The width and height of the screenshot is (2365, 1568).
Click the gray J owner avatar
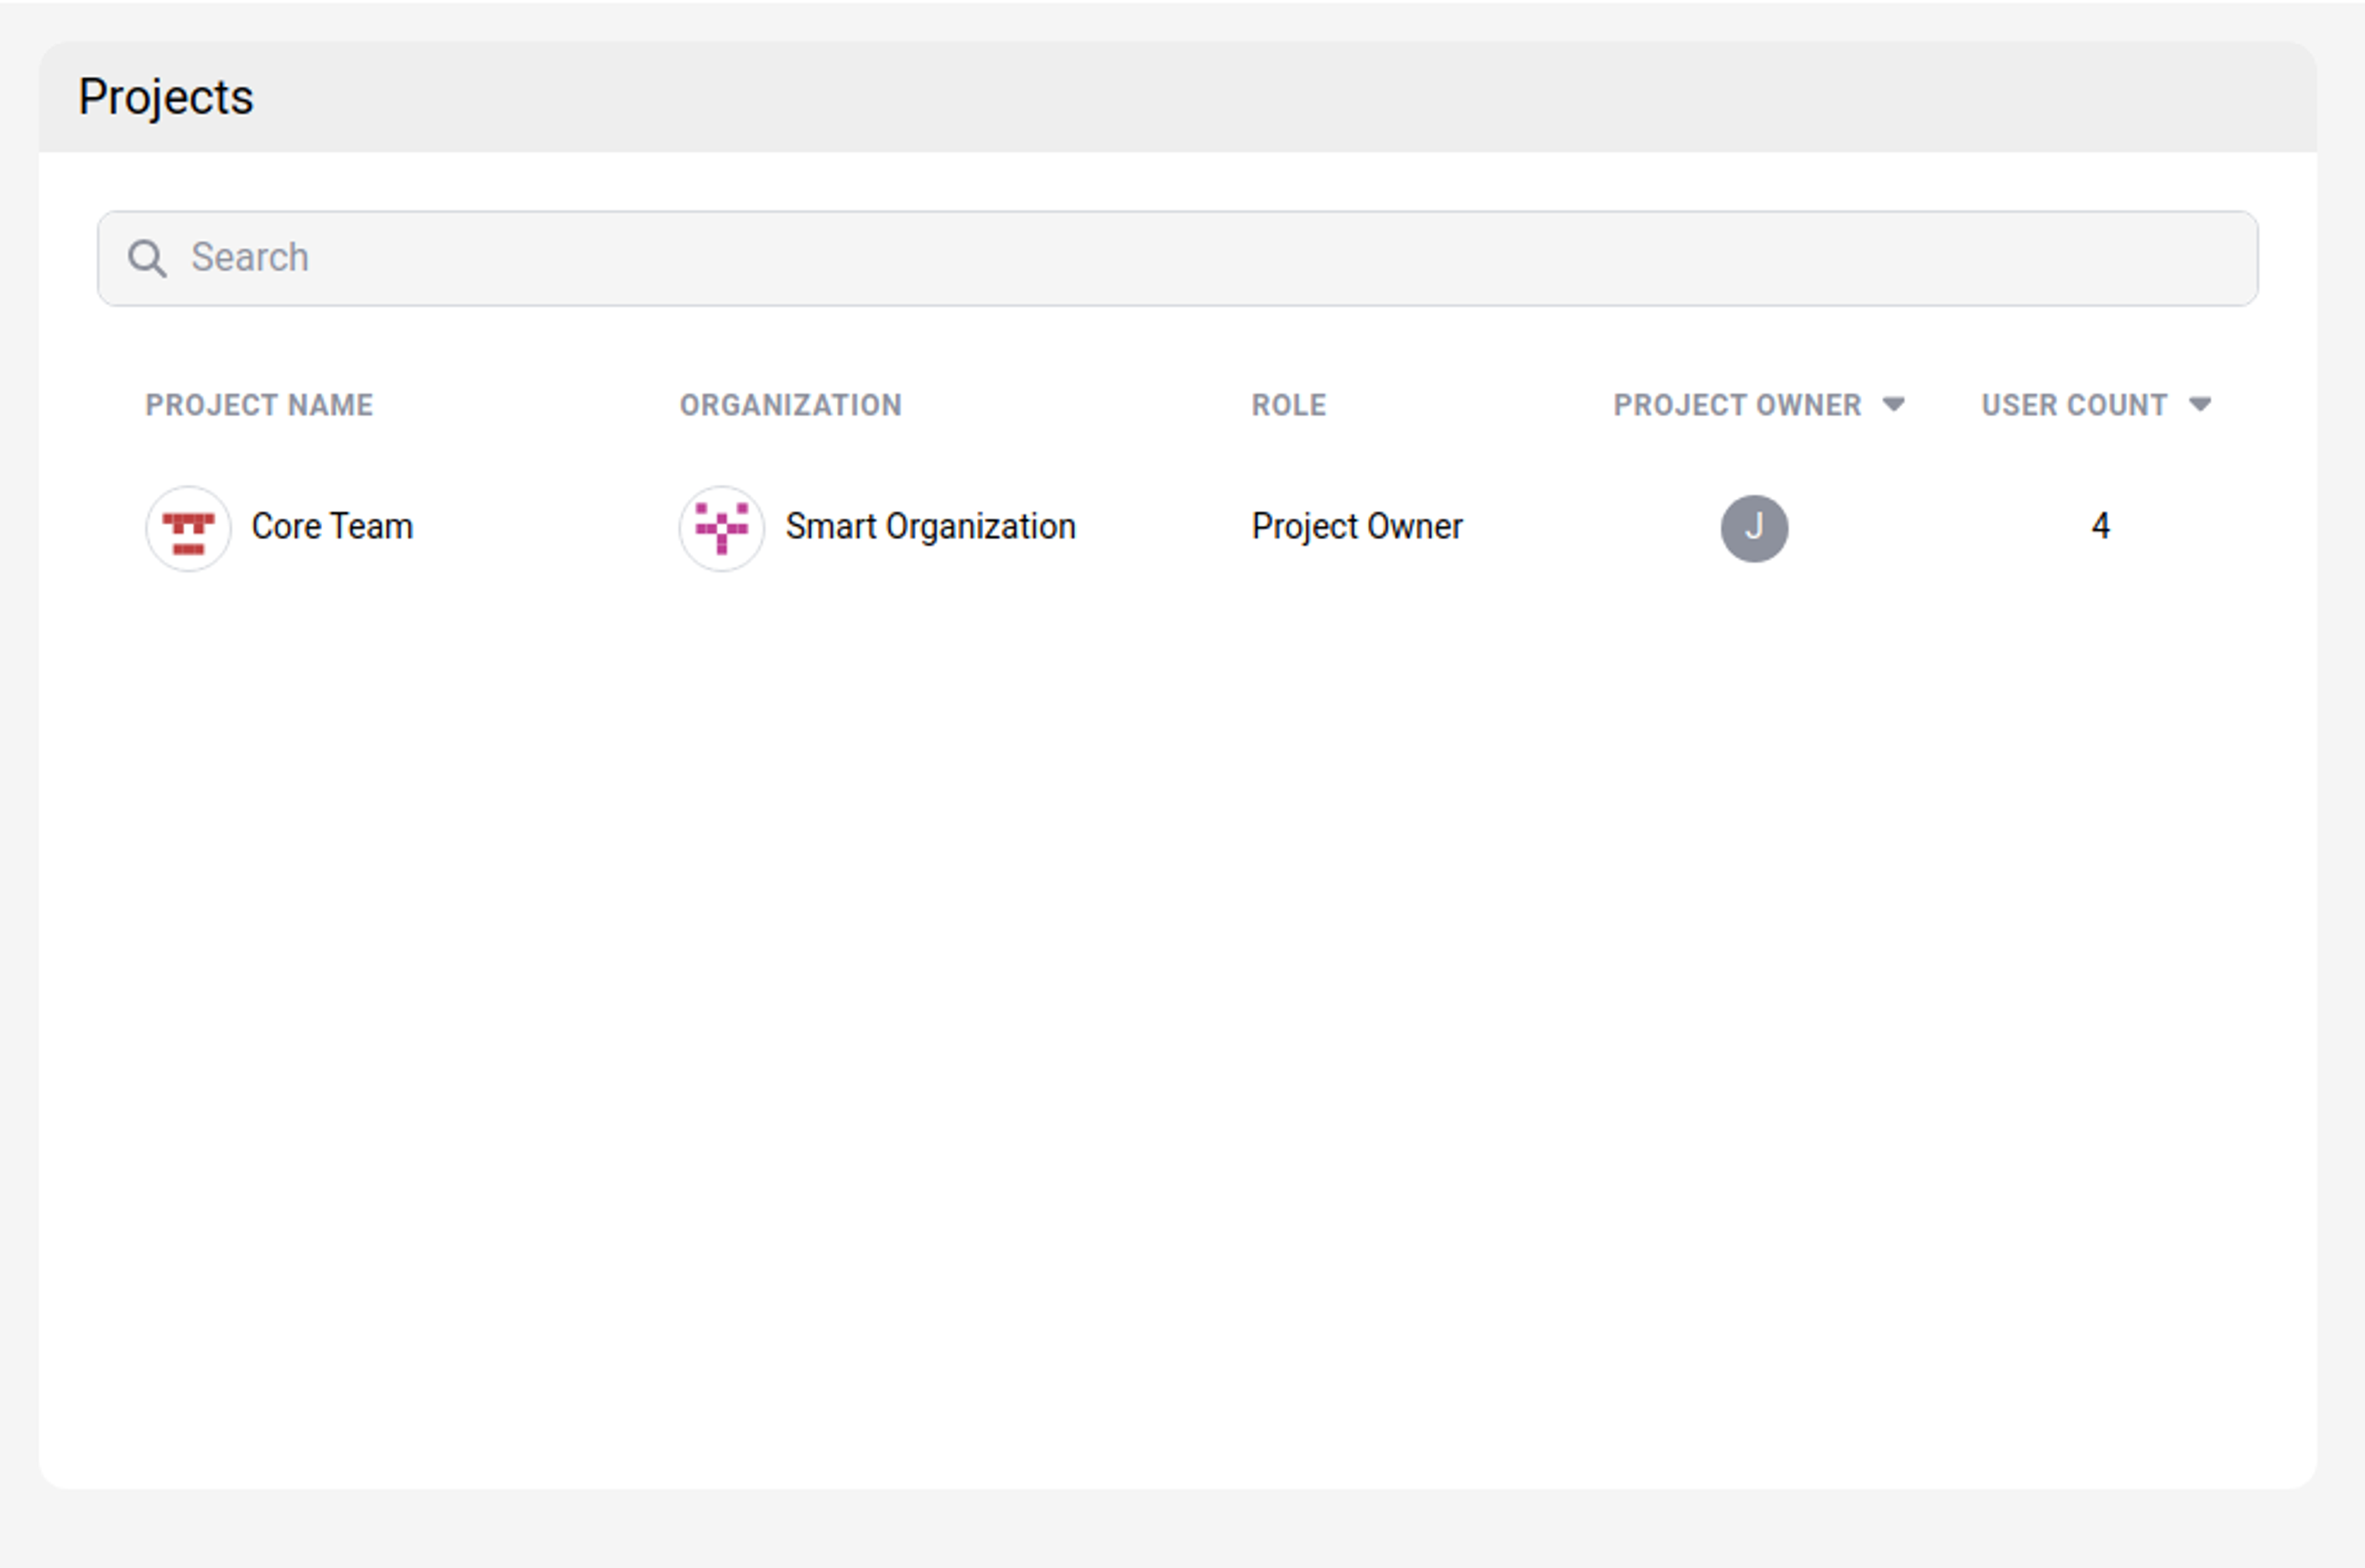click(x=1753, y=528)
